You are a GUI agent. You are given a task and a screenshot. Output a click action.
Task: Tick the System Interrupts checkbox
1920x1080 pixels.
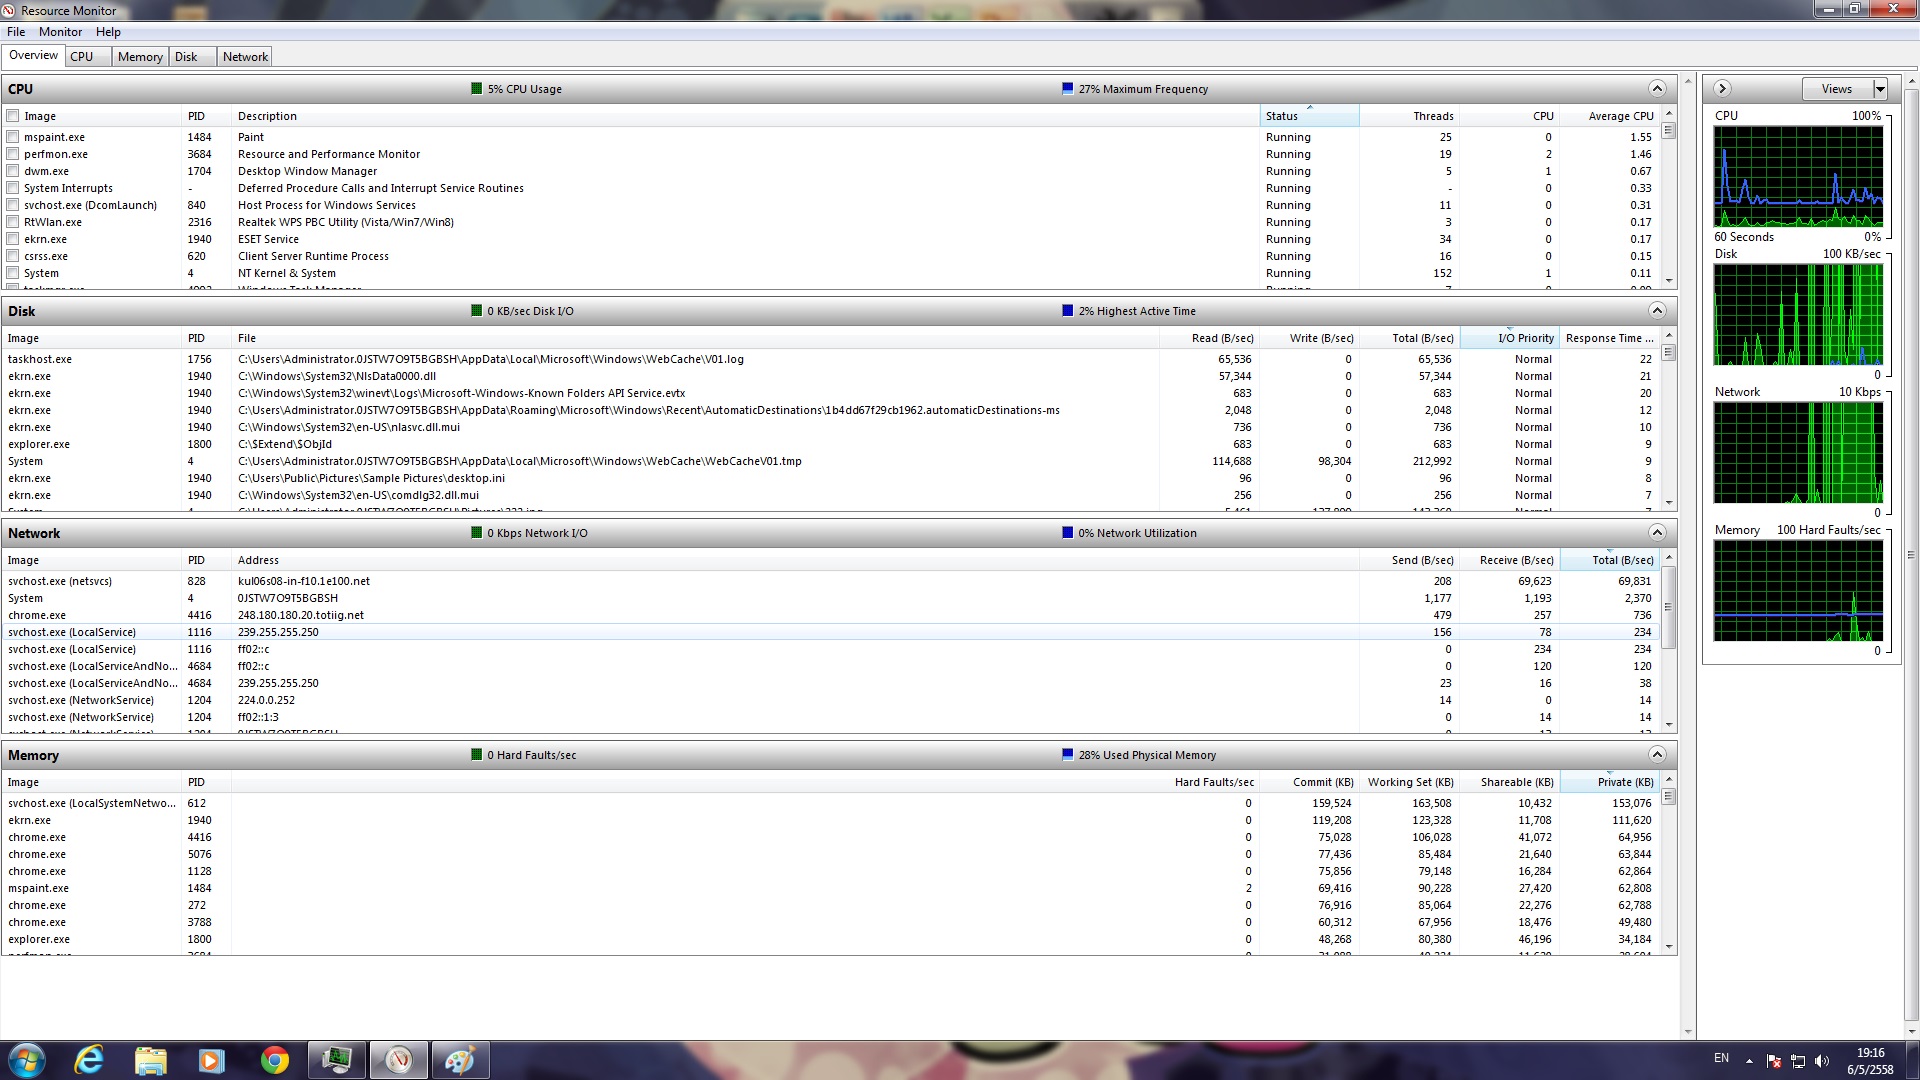click(13, 188)
